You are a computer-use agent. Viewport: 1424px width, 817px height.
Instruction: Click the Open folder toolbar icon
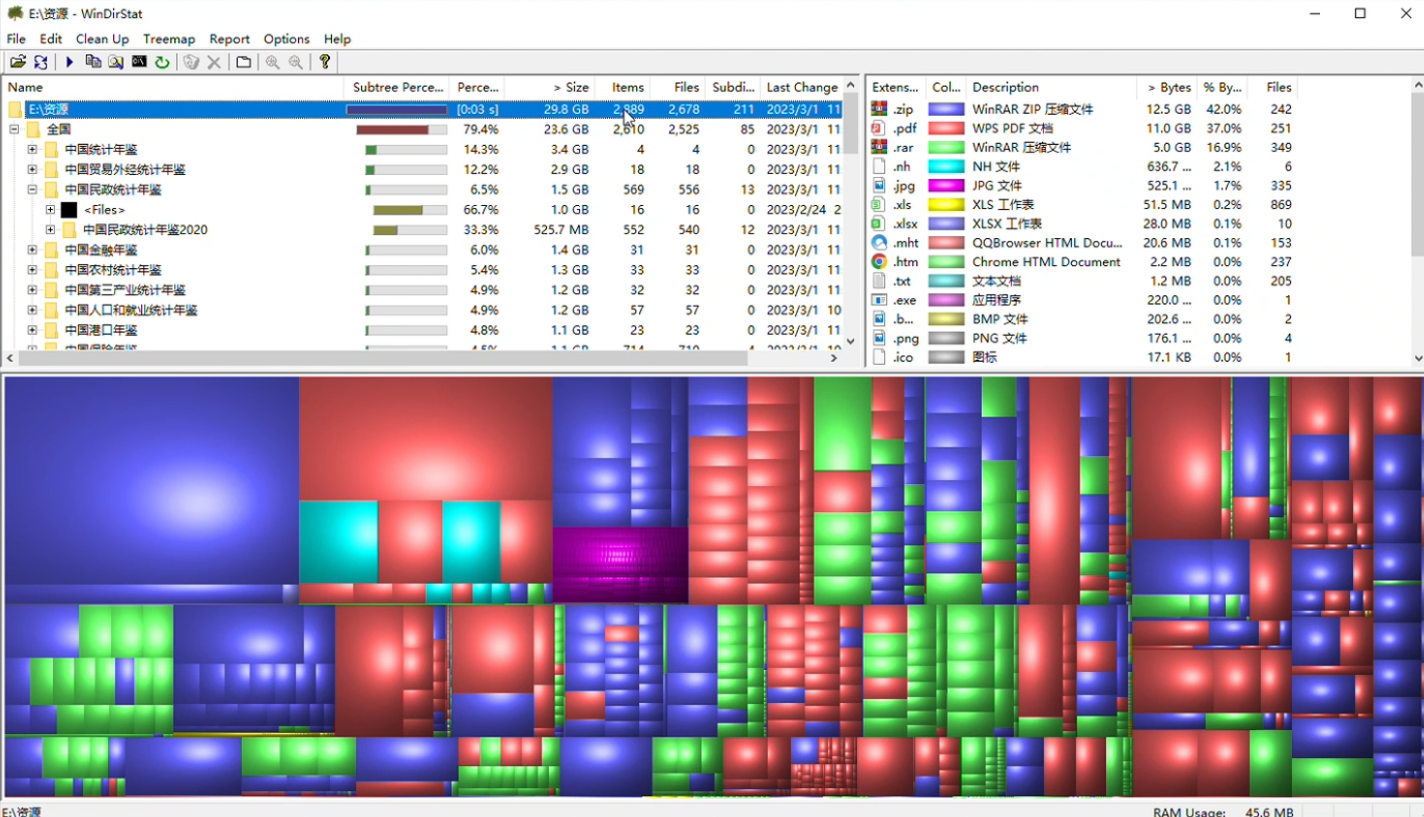click(17, 62)
